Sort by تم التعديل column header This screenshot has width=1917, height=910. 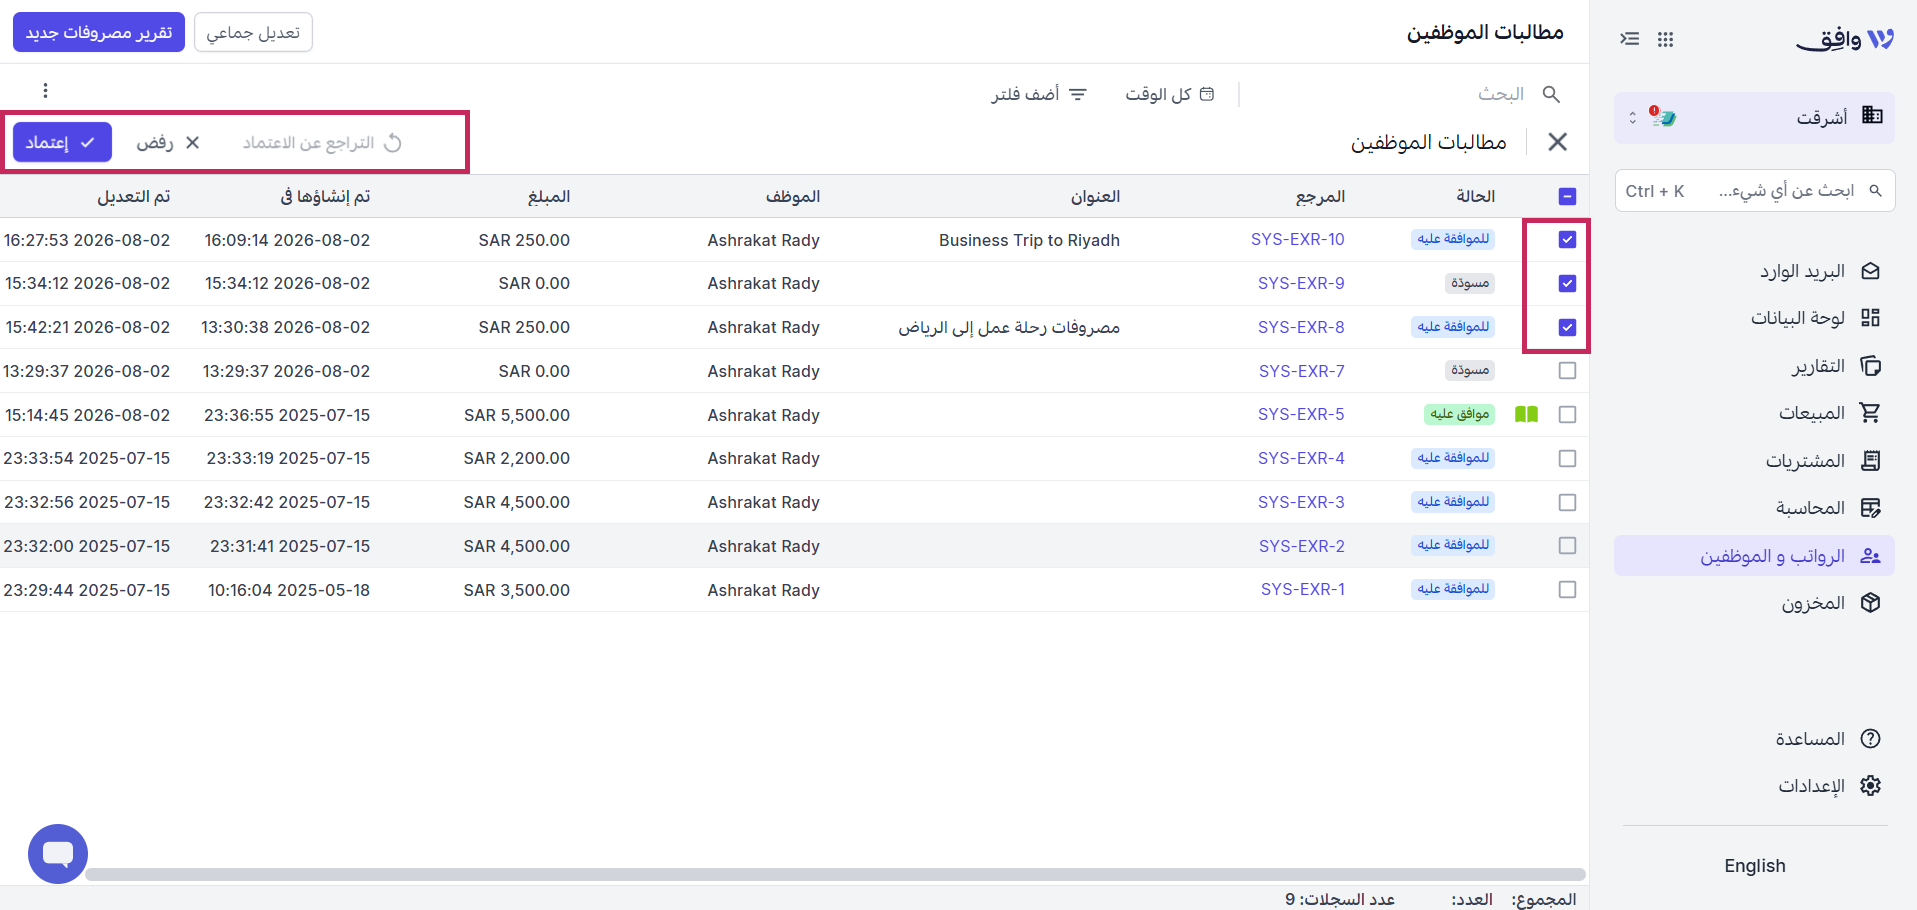[x=133, y=196]
